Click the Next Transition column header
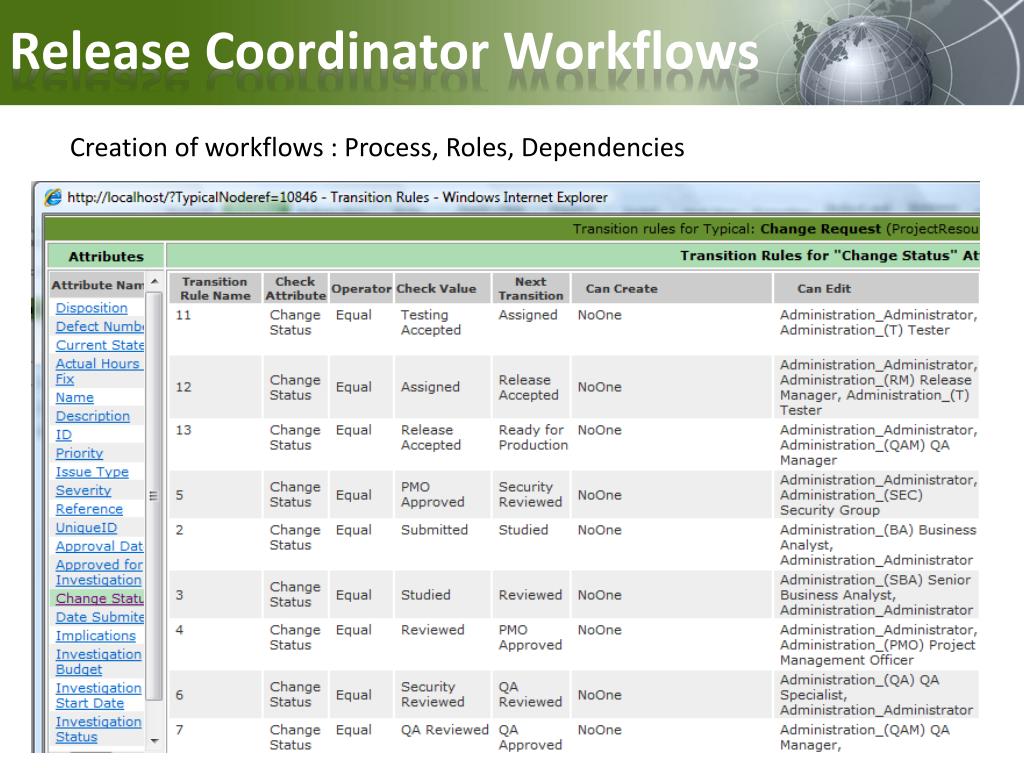 point(530,289)
